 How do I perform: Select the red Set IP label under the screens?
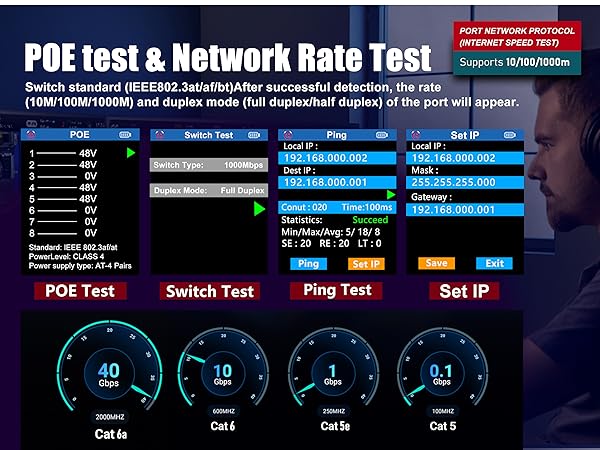464,291
